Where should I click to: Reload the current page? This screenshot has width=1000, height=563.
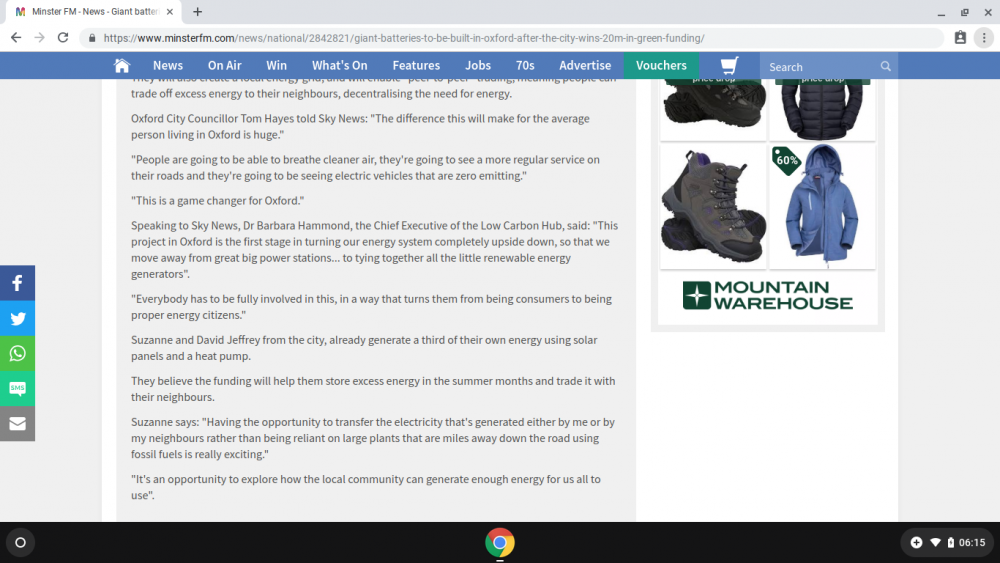pos(62,38)
